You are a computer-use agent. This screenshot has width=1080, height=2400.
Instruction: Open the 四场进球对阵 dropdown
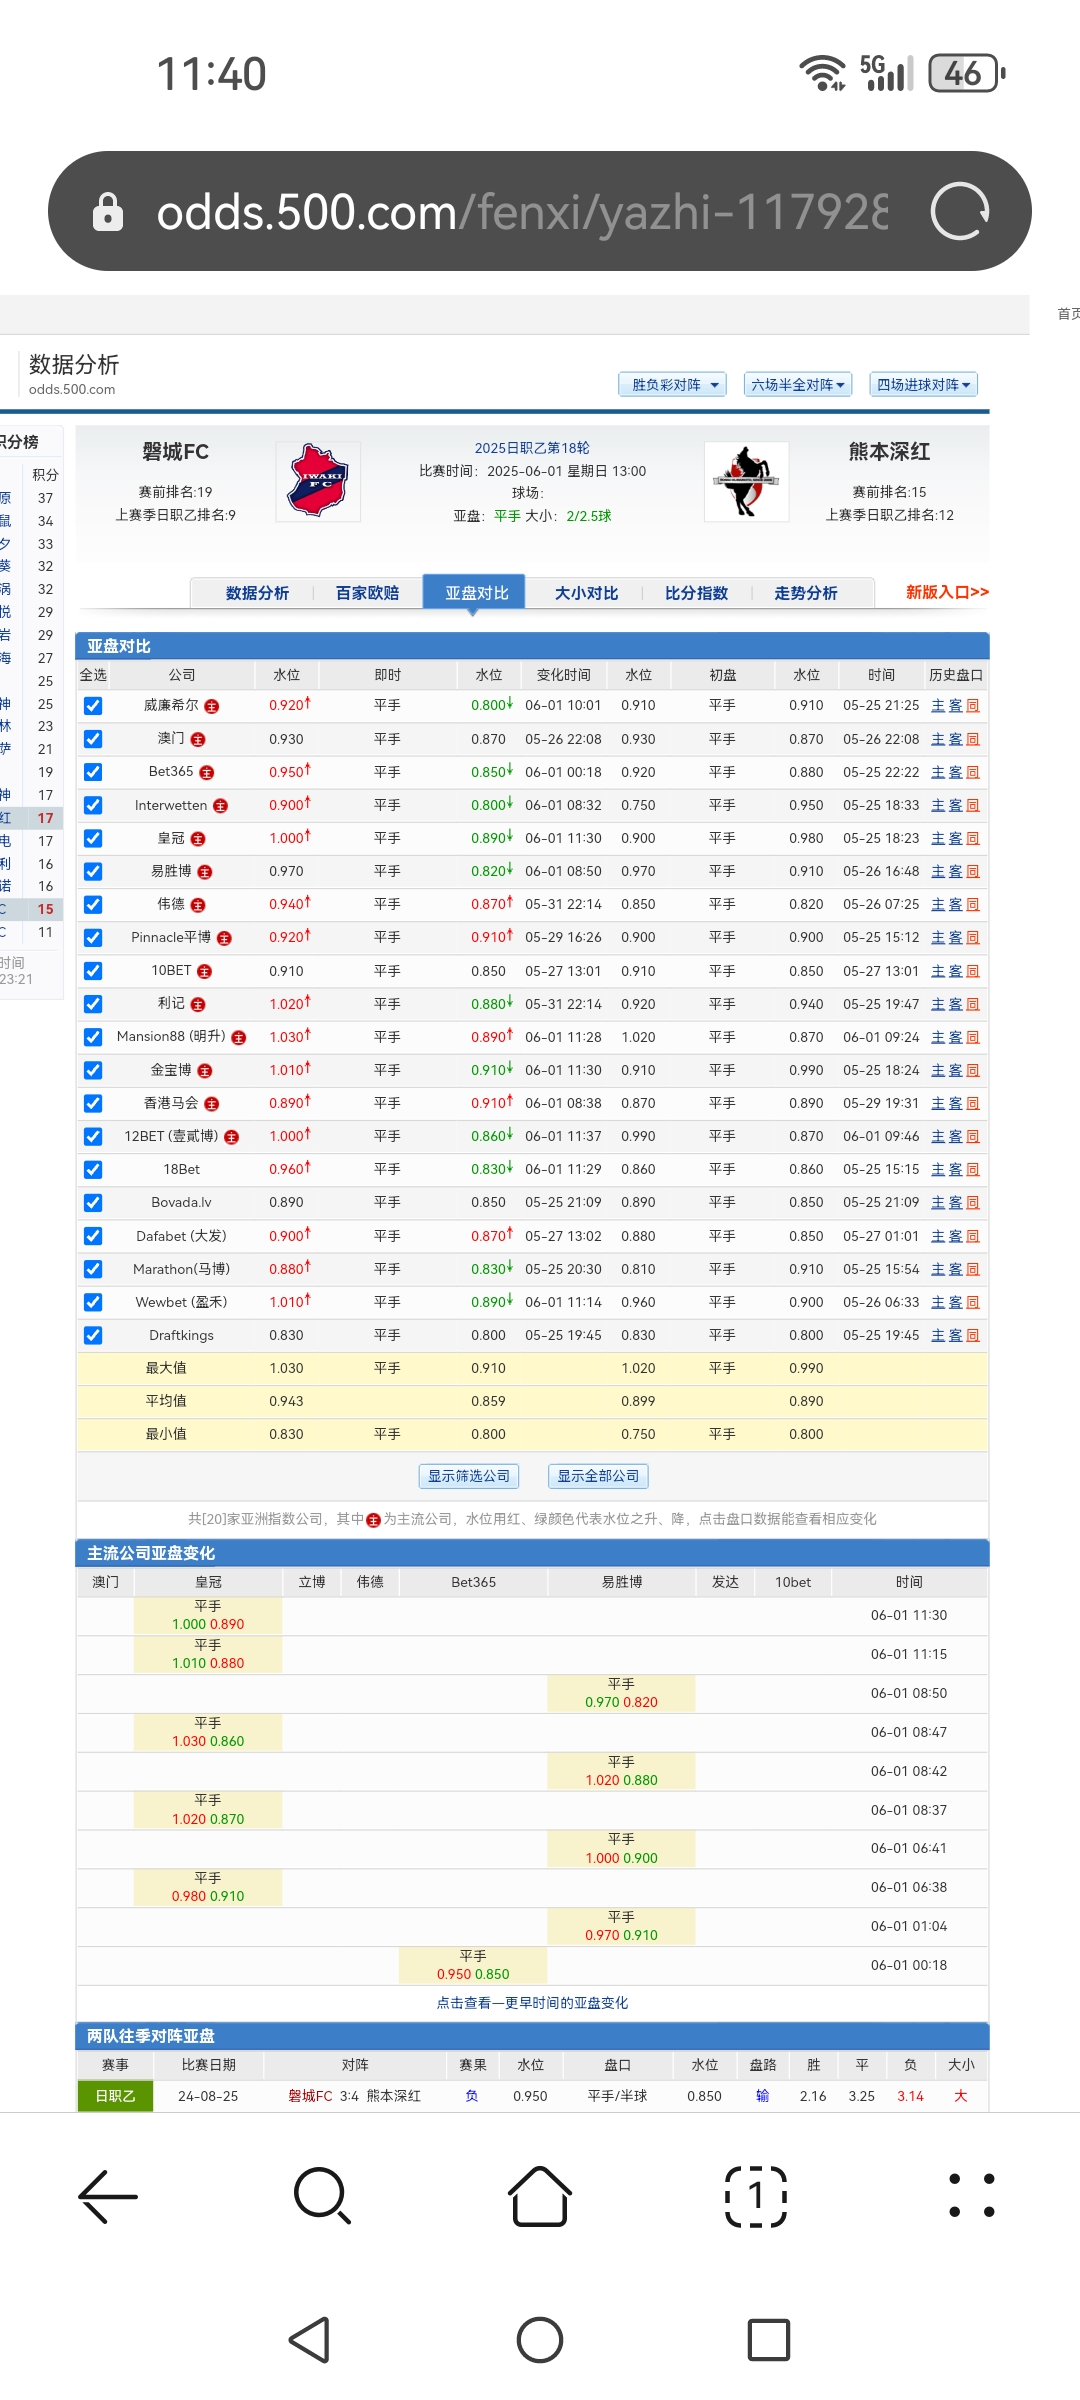923,385
